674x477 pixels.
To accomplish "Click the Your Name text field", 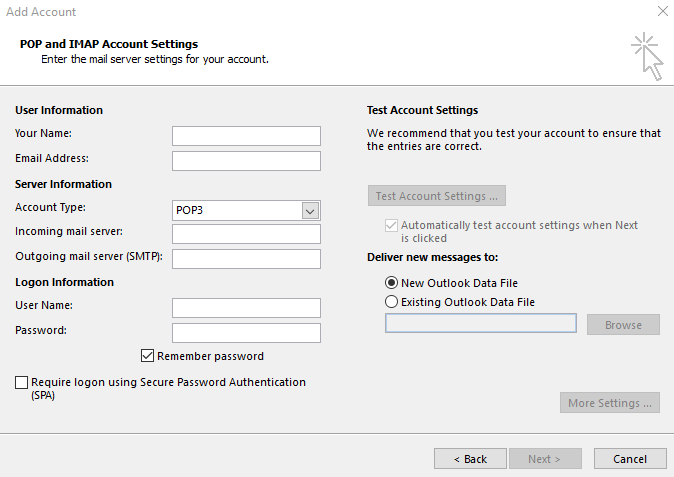I will click(246, 136).
